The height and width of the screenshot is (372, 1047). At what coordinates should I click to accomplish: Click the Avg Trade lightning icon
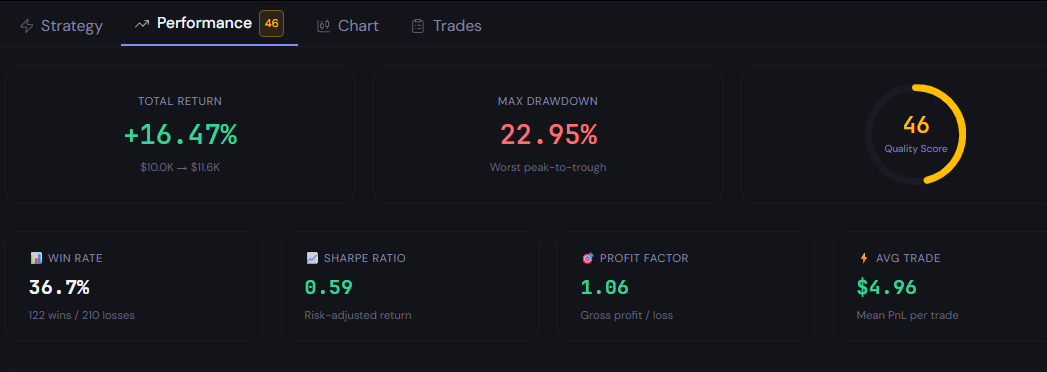point(864,258)
